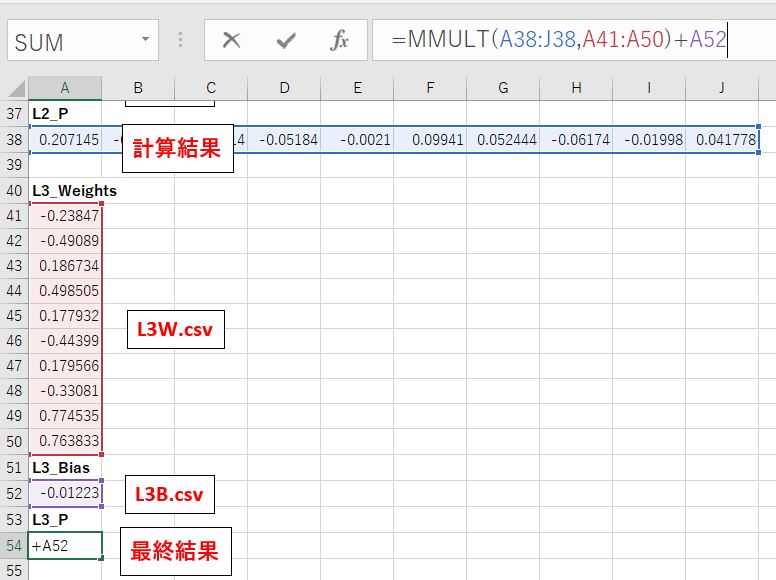
Task: Click the Enter checkmark formula button
Action: [x=286, y=41]
